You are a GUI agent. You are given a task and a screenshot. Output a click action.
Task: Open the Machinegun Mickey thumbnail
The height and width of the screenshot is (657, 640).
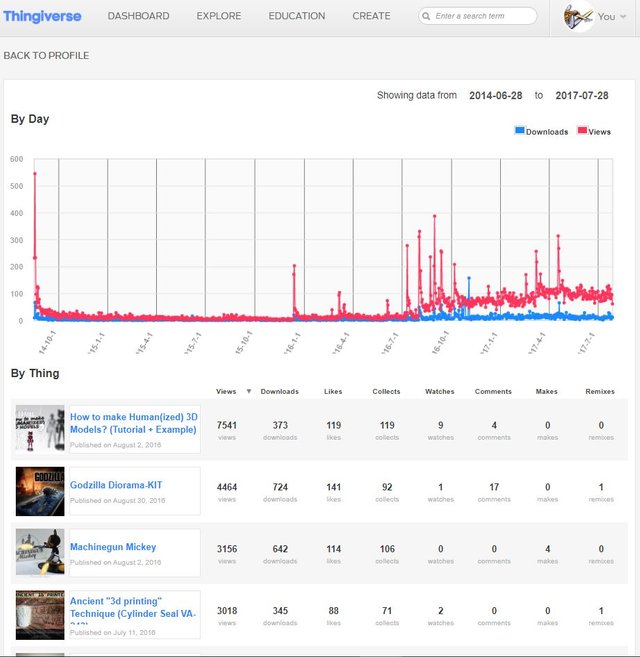click(x=40, y=552)
